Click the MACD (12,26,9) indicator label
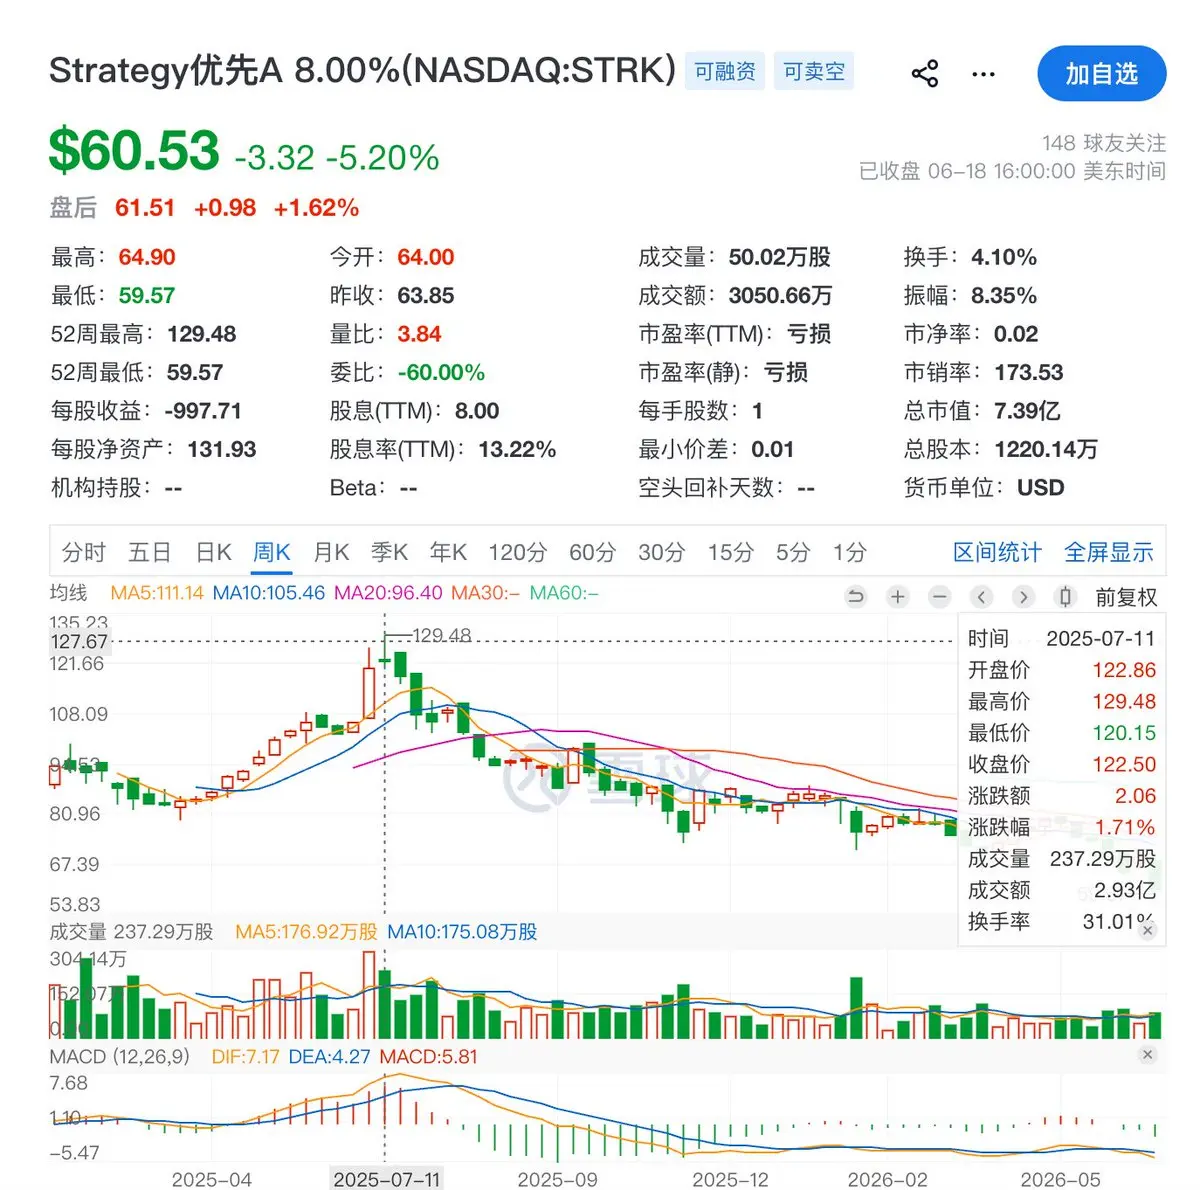Image resolution: width=1200 pixels, height=1190 pixels. [119, 1056]
